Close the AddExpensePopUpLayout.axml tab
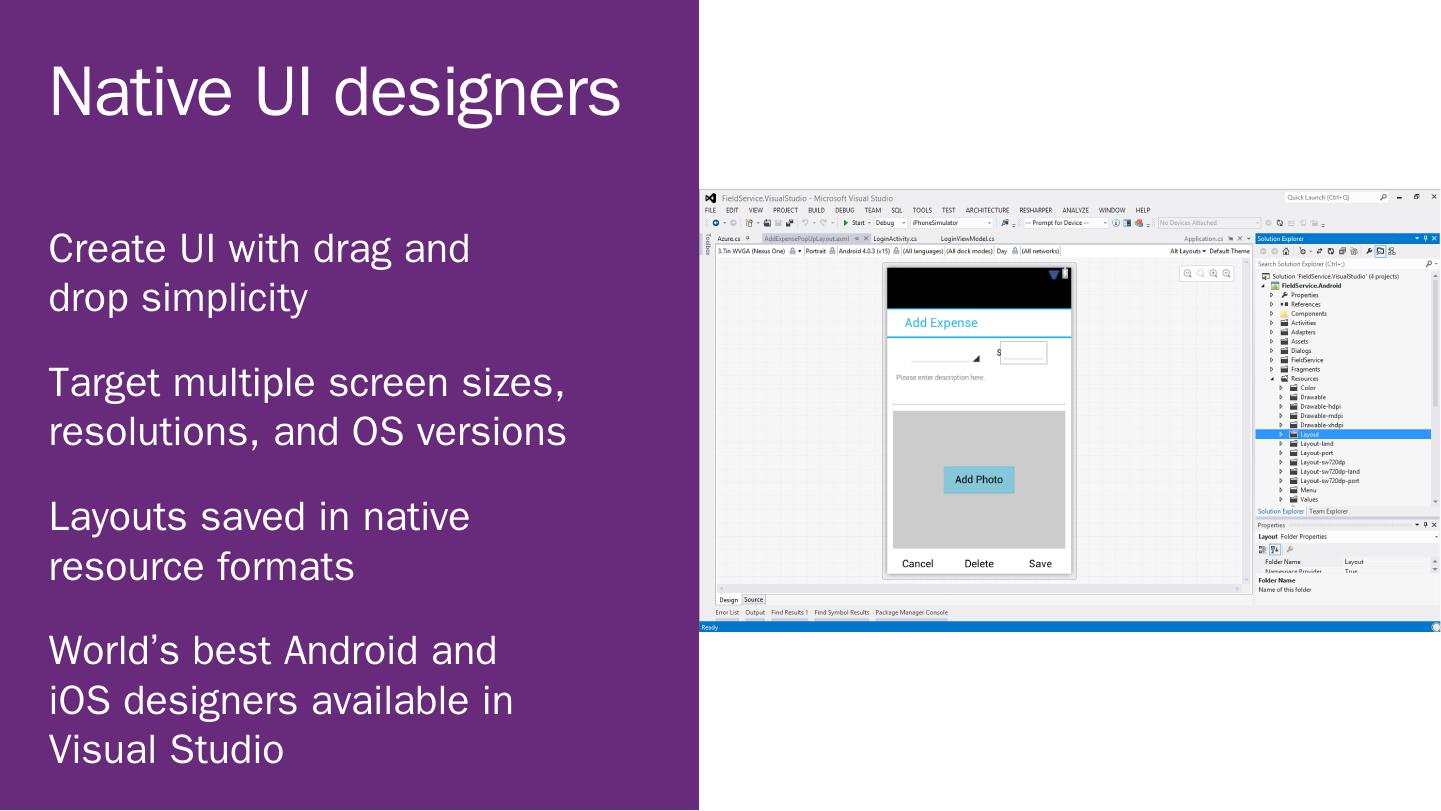The image size is (1441, 811). (x=866, y=239)
